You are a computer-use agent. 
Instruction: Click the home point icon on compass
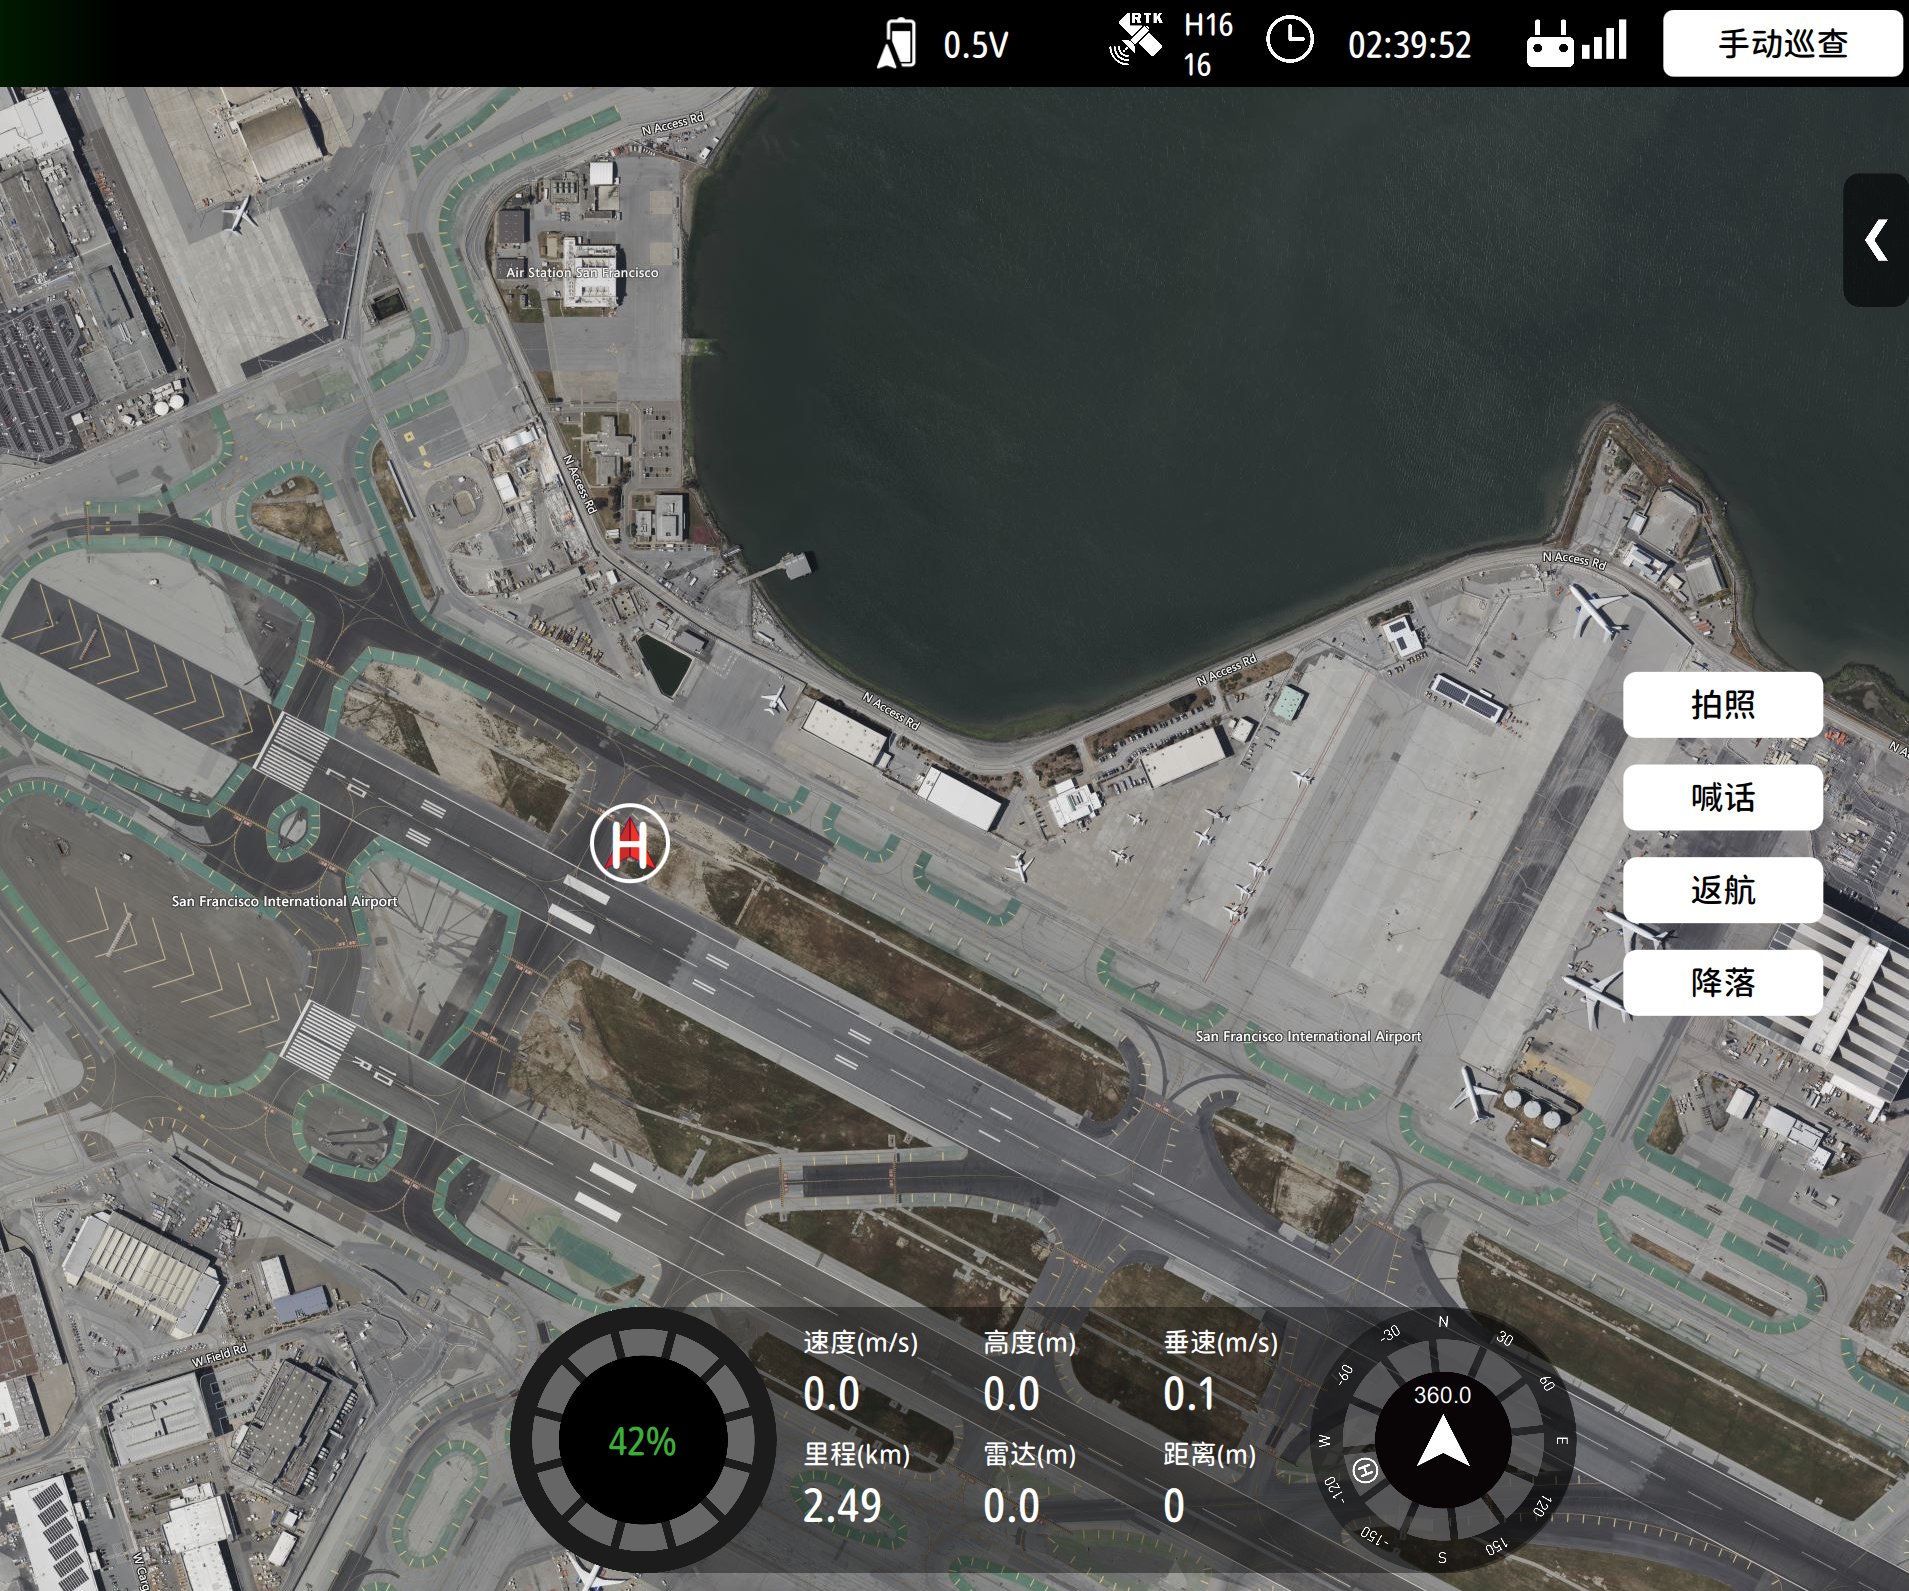[x=1365, y=1469]
